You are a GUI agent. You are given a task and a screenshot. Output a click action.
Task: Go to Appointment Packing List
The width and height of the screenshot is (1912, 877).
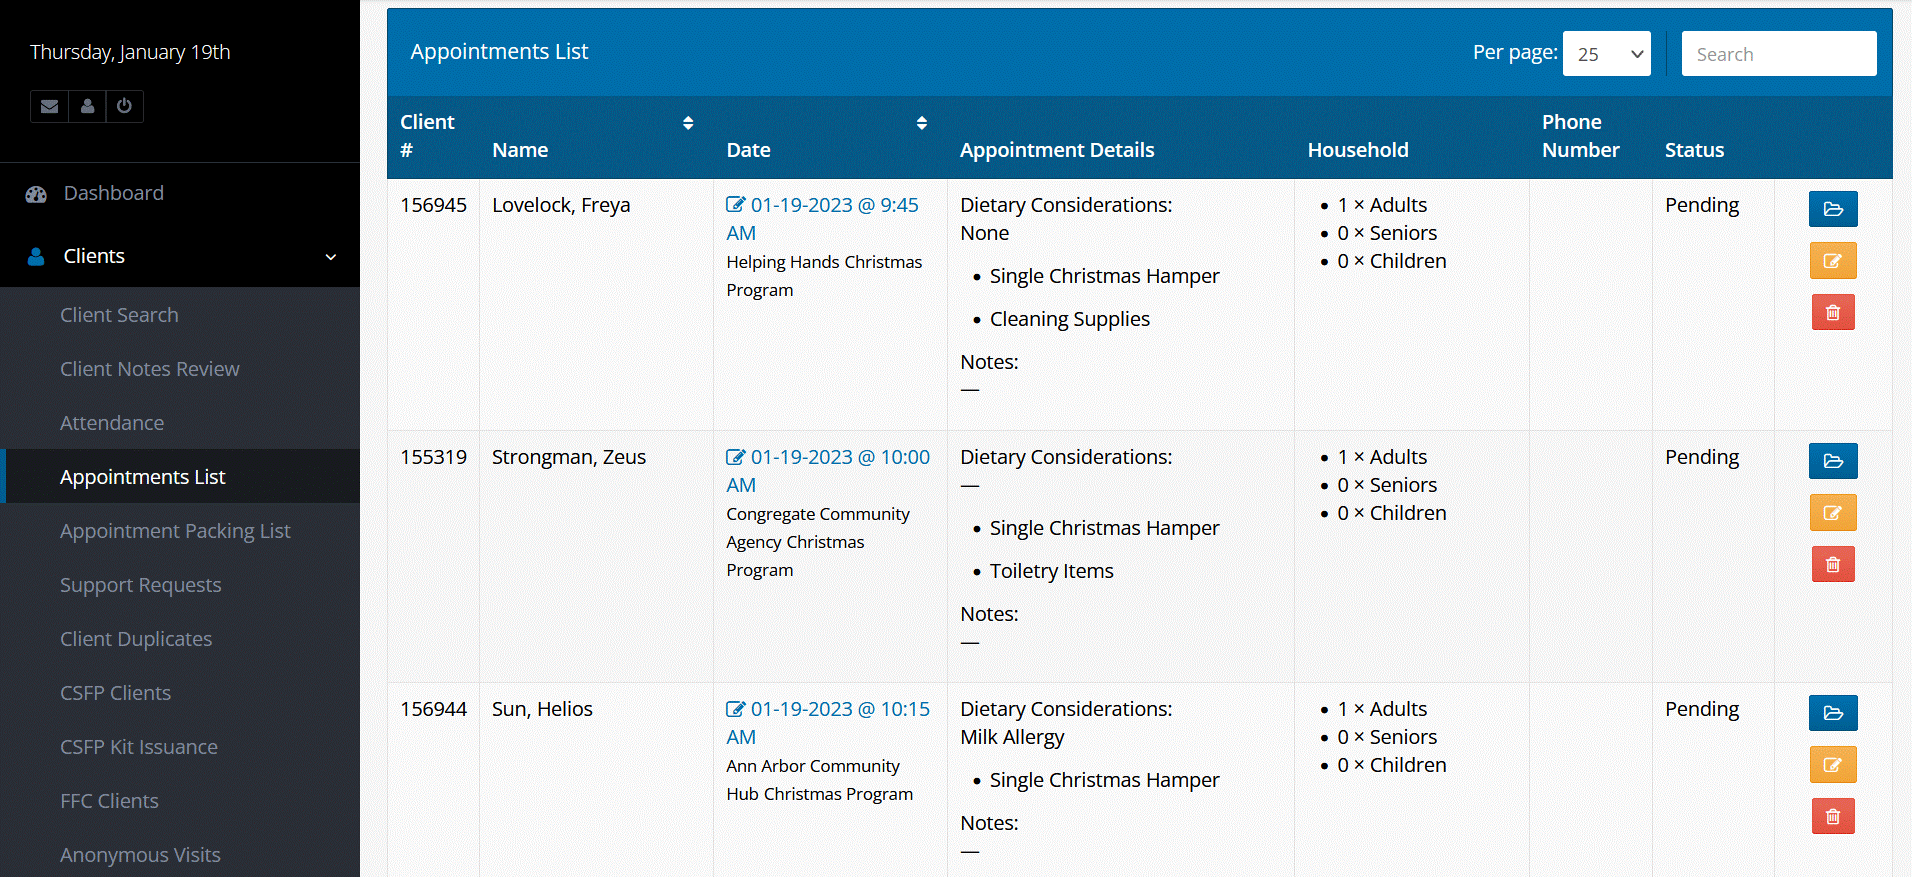(175, 531)
